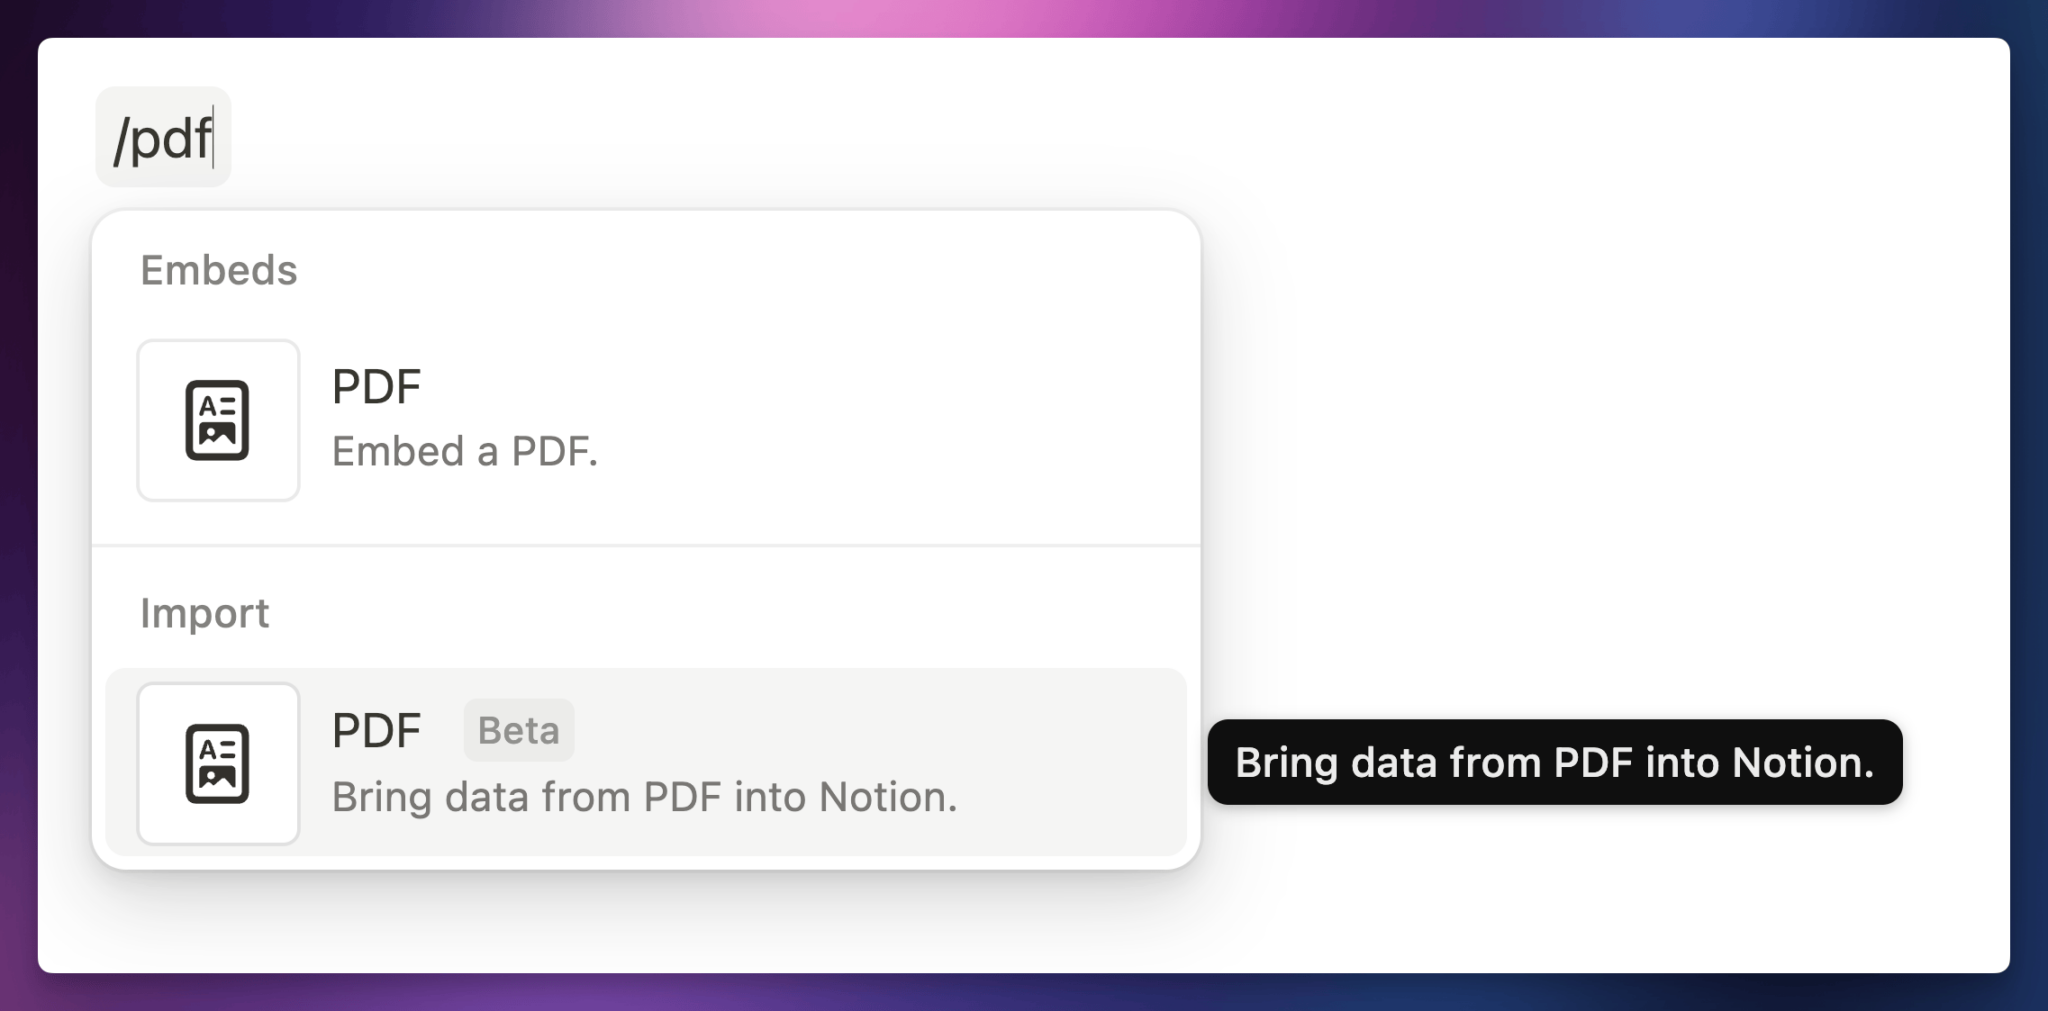Screen dimensions: 2048x1011
Task: Click the Embeds section header
Action: (218, 269)
